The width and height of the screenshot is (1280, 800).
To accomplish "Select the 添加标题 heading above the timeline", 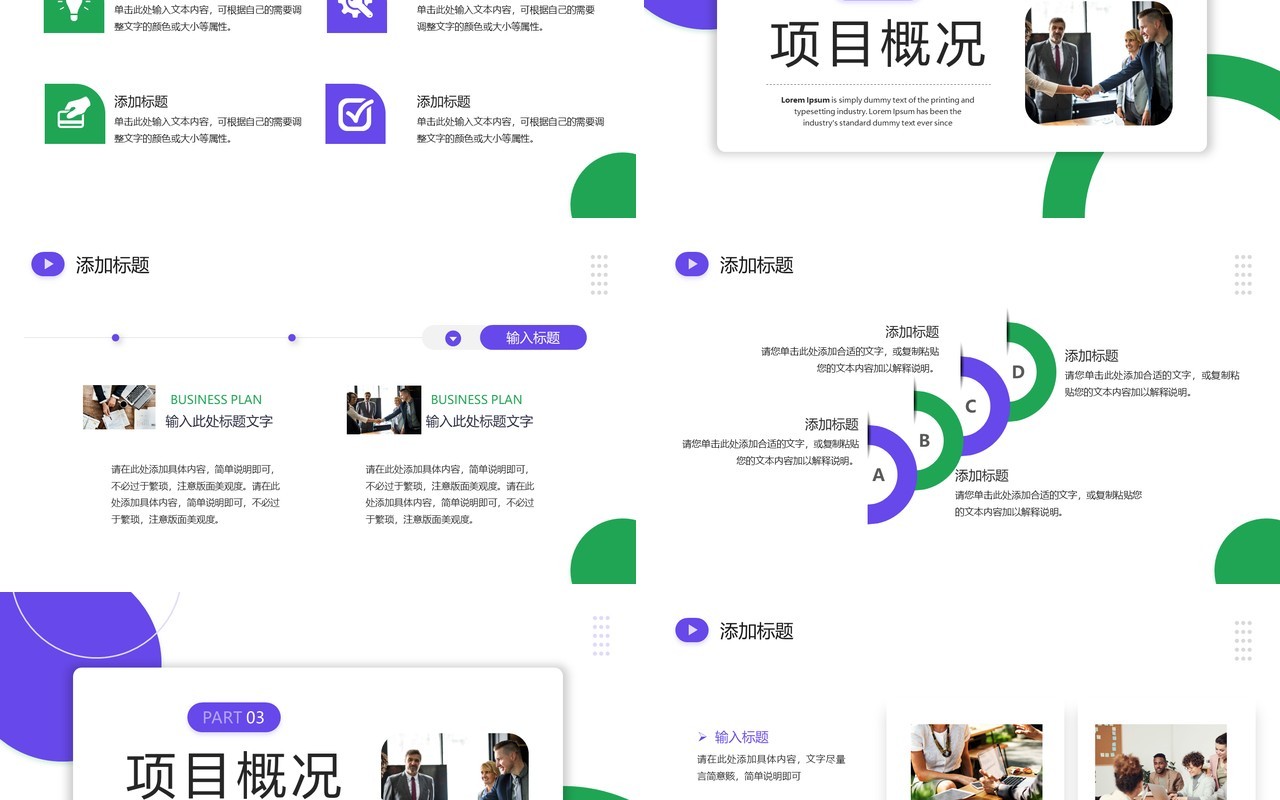I will click(113, 265).
